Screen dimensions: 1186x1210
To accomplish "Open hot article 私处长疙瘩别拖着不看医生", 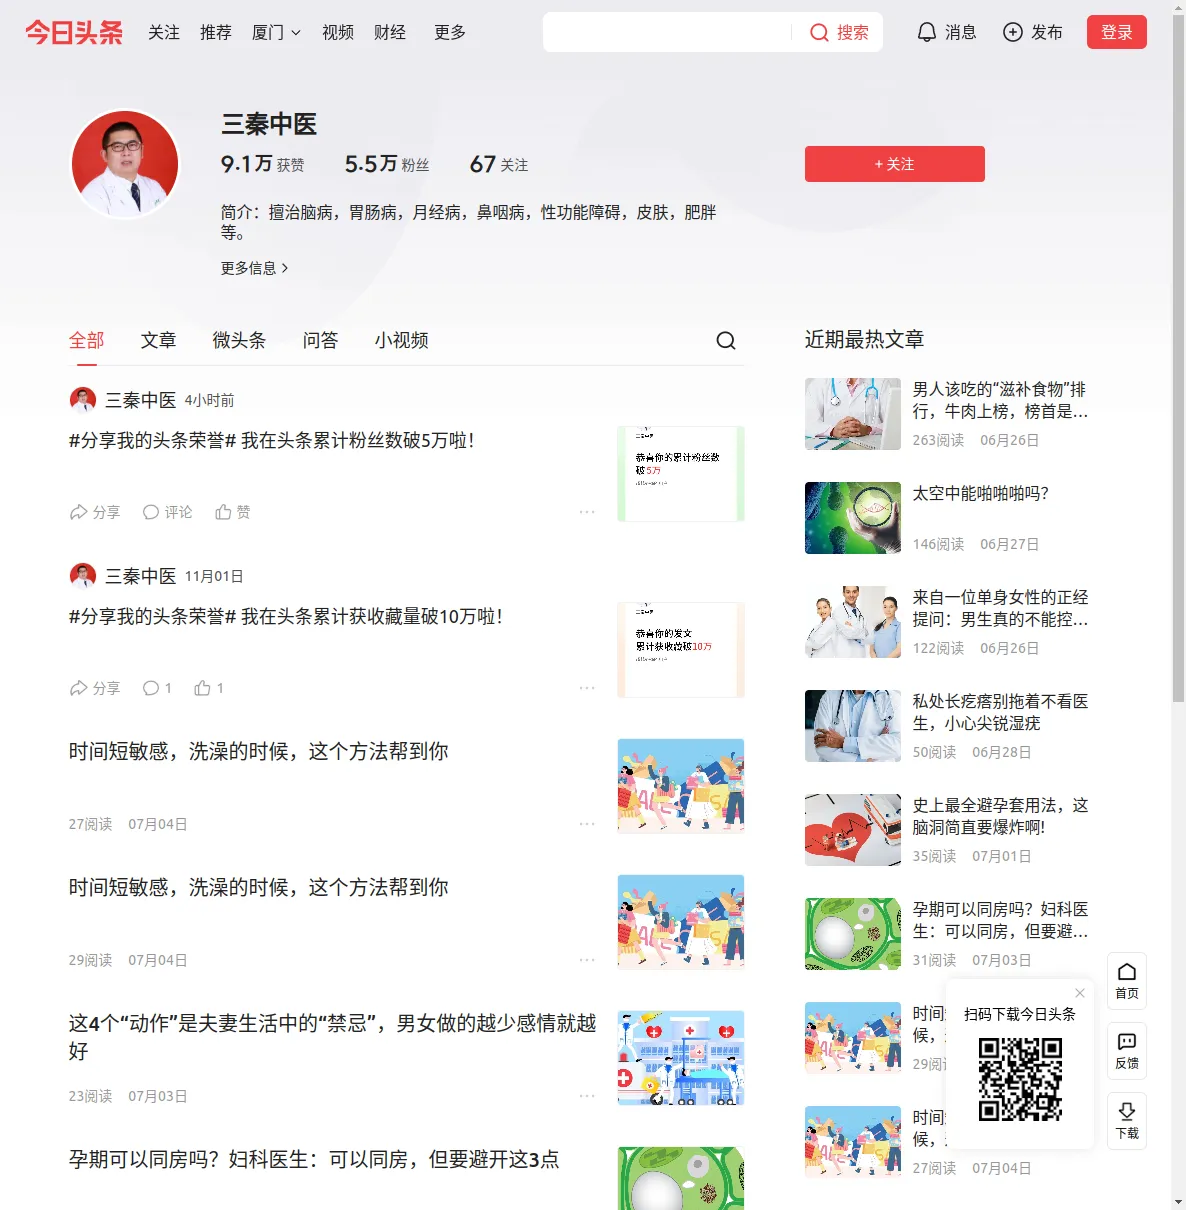I will point(1000,712).
